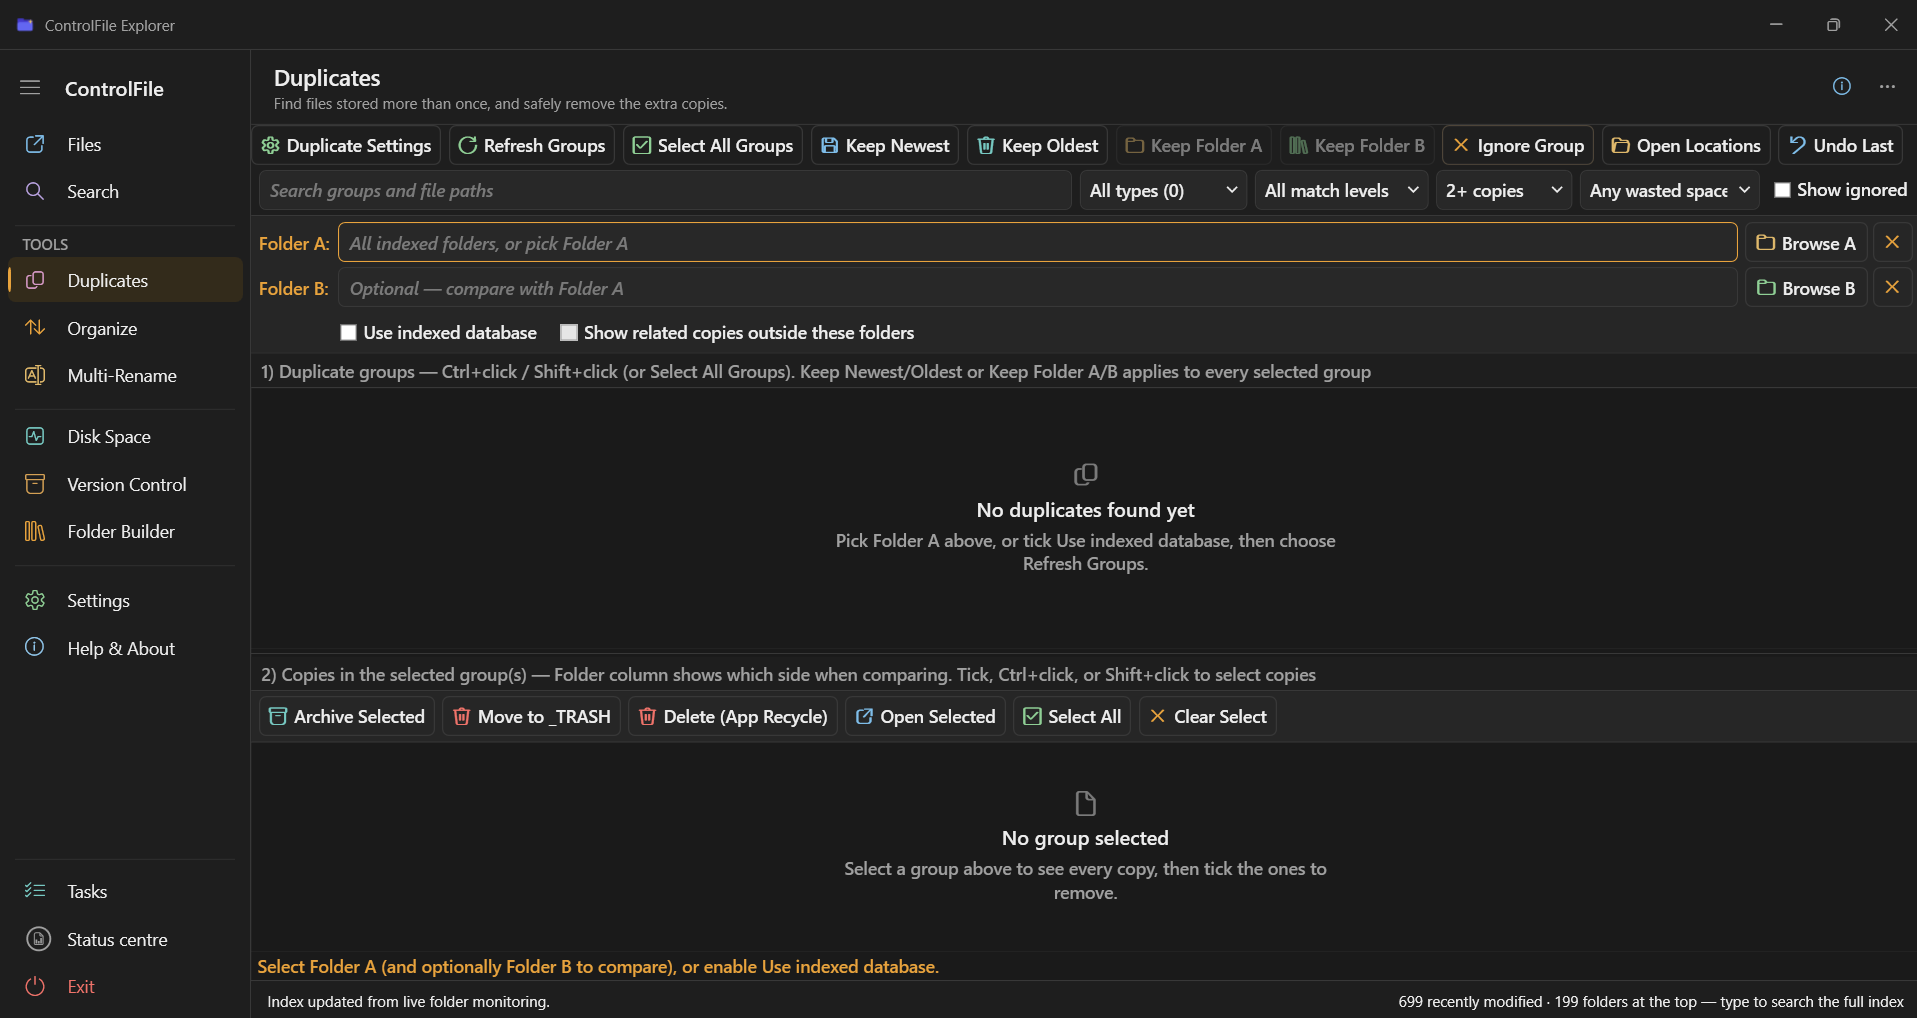
Task: Open Settings from the sidebar
Action: pyautogui.click(x=125, y=601)
